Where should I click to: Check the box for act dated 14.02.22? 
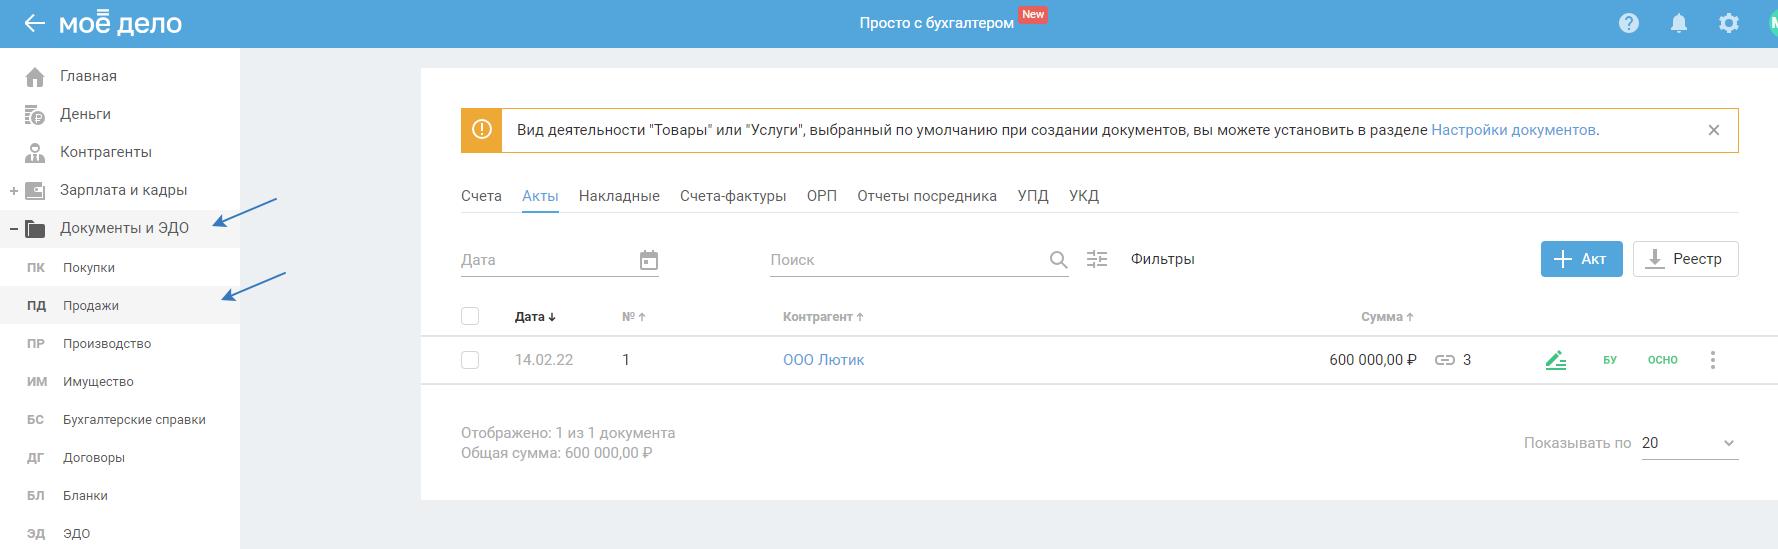click(x=470, y=360)
